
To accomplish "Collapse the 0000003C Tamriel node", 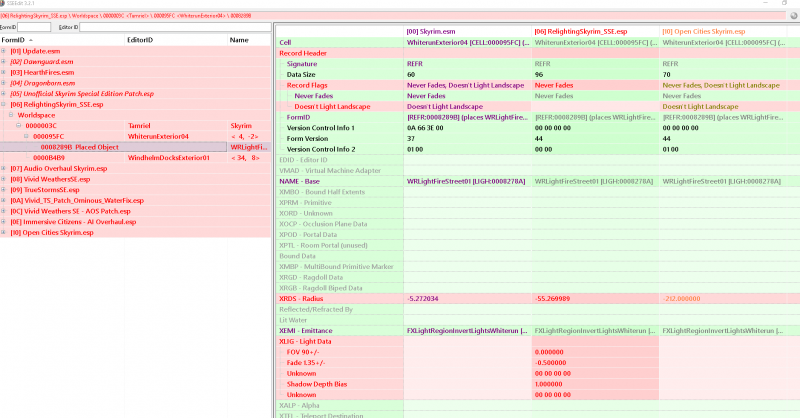I will (x=18, y=126).
